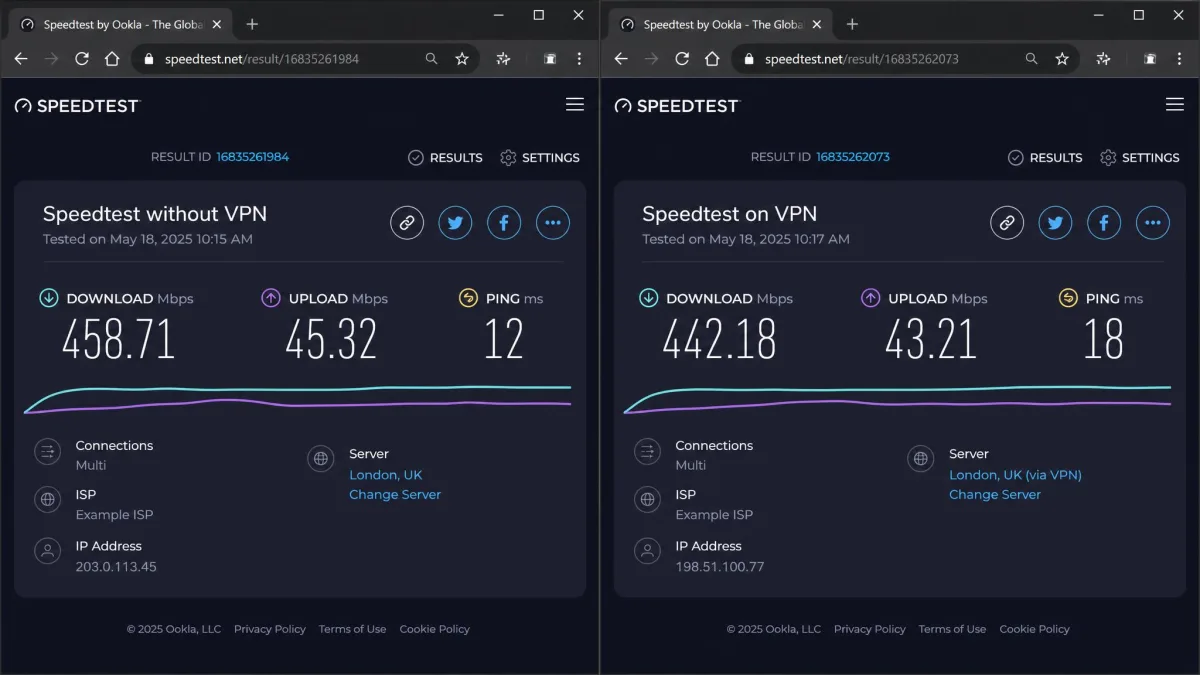Open more options for Speedtest without VPN result
This screenshot has width=1200, height=675.
(x=553, y=223)
